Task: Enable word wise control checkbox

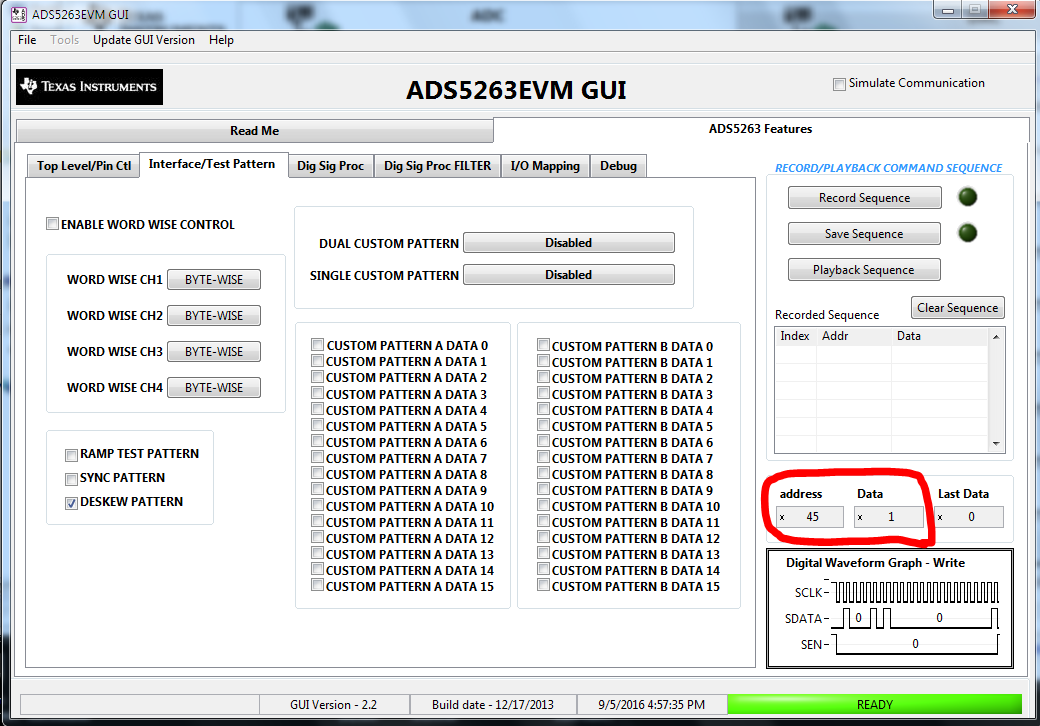Action: tap(52, 223)
